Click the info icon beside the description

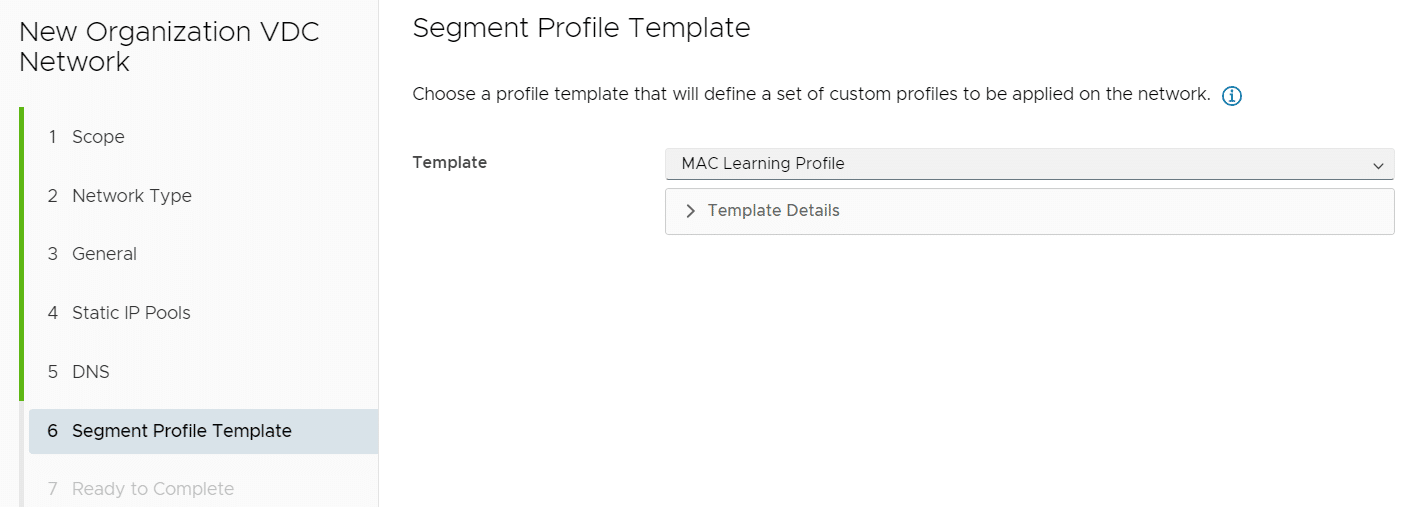point(1232,96)
